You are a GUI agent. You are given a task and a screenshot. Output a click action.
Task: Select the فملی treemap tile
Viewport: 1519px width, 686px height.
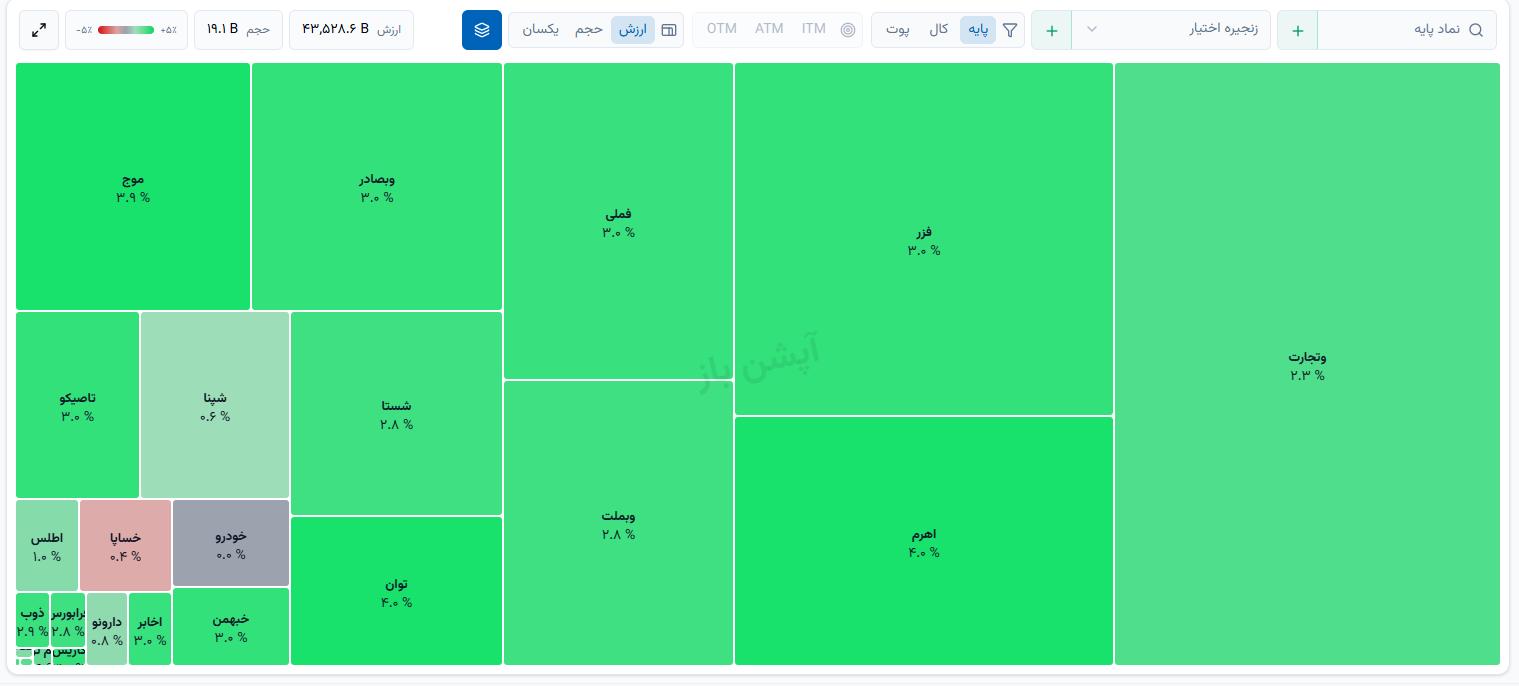(618, 221)
